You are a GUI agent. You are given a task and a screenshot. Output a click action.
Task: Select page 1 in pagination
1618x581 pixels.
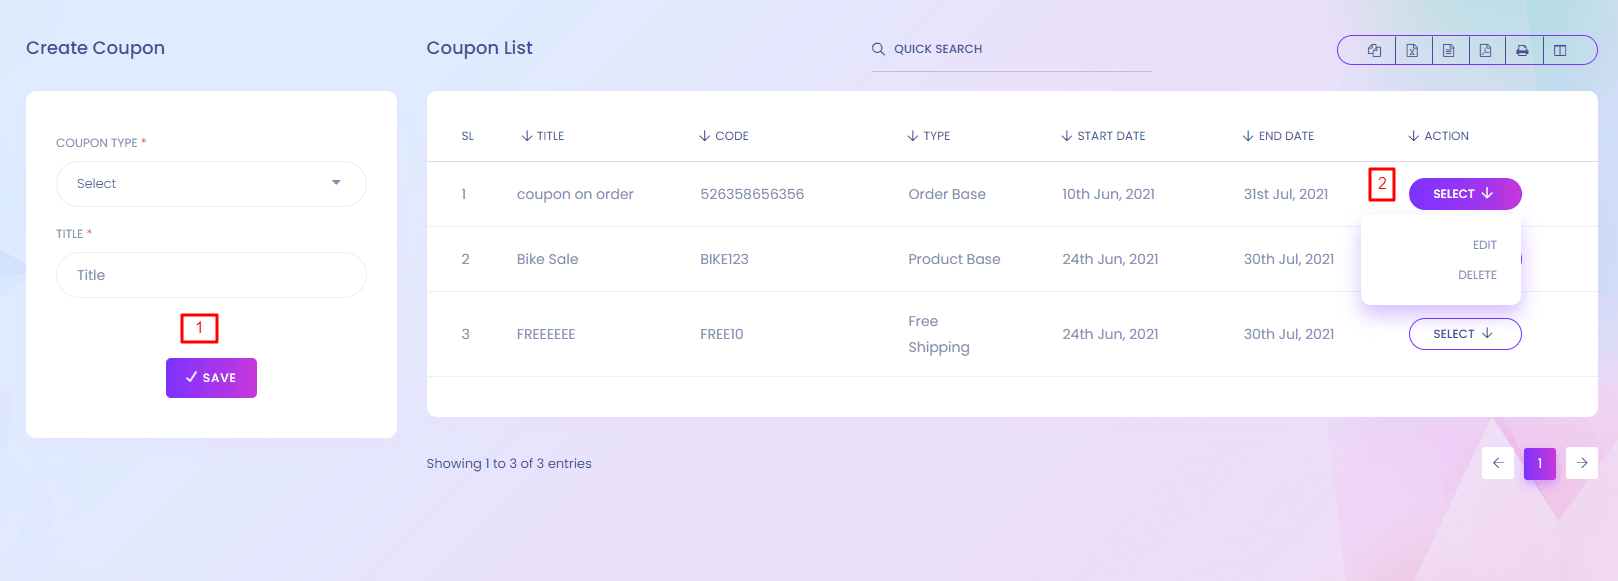coord(1539,463)
